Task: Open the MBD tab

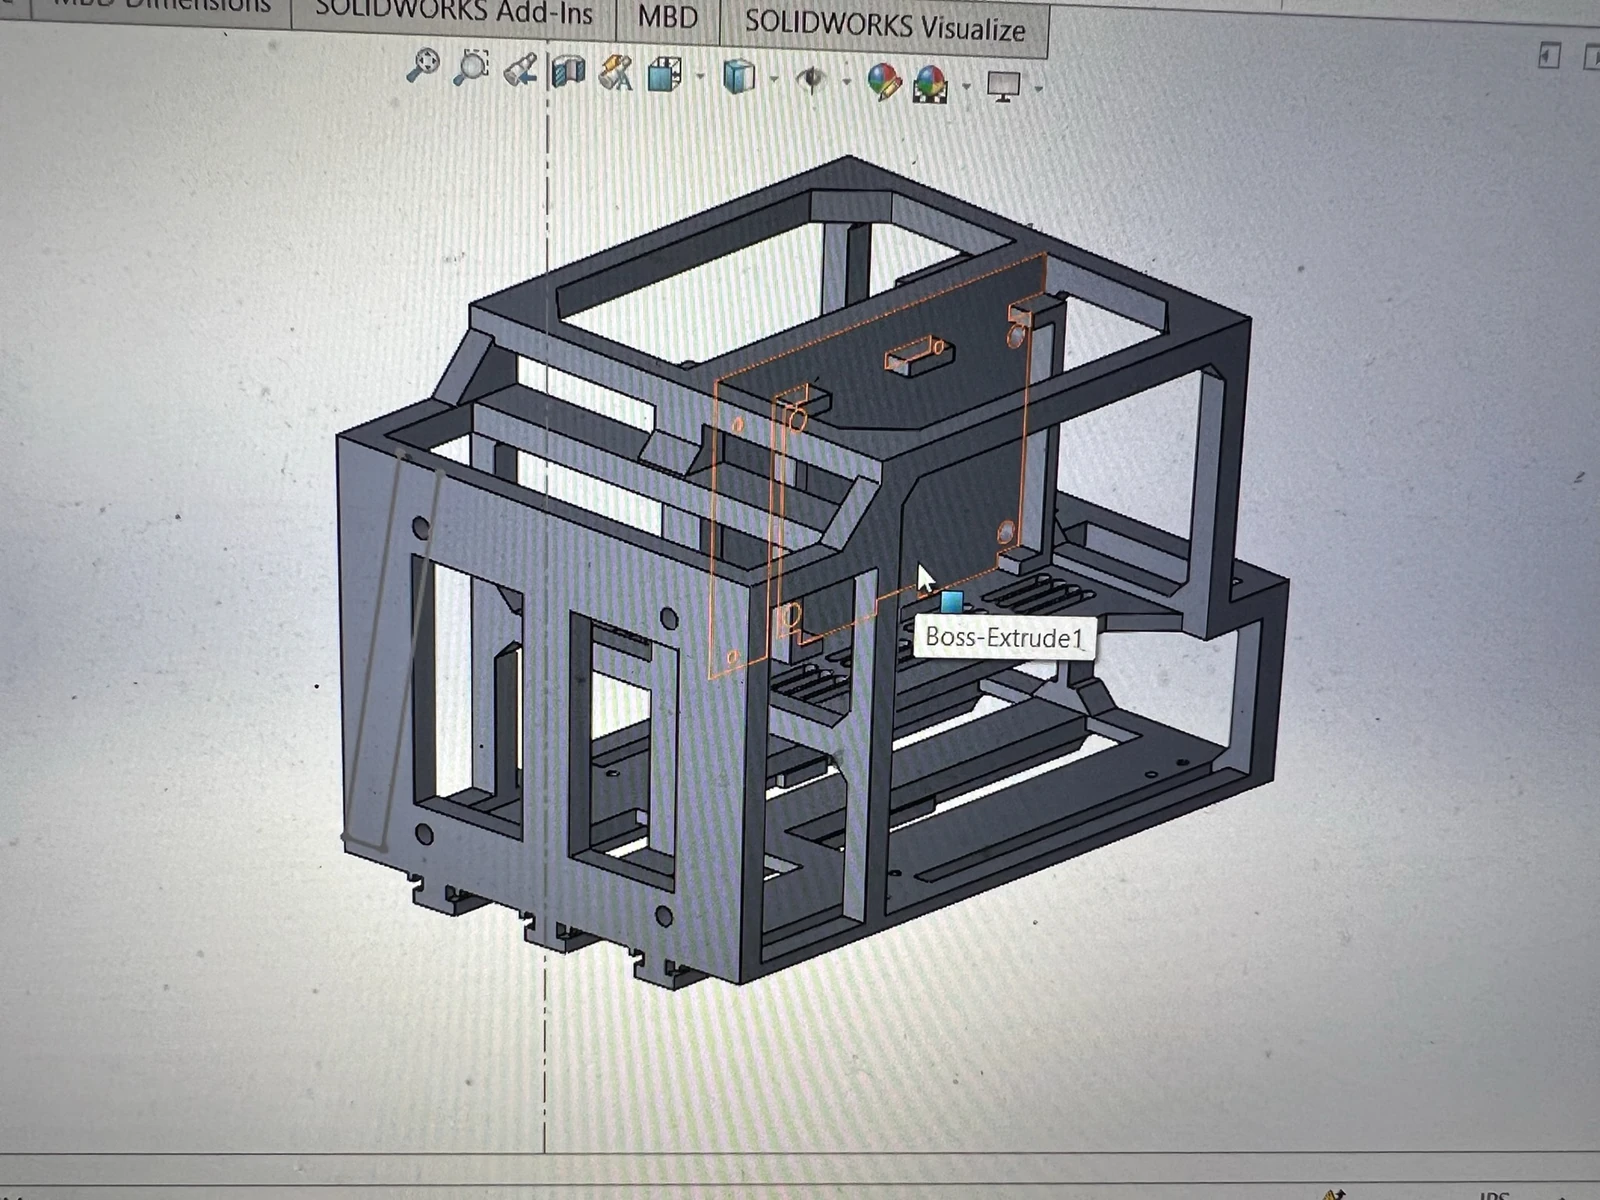Action: coord(668,18)
